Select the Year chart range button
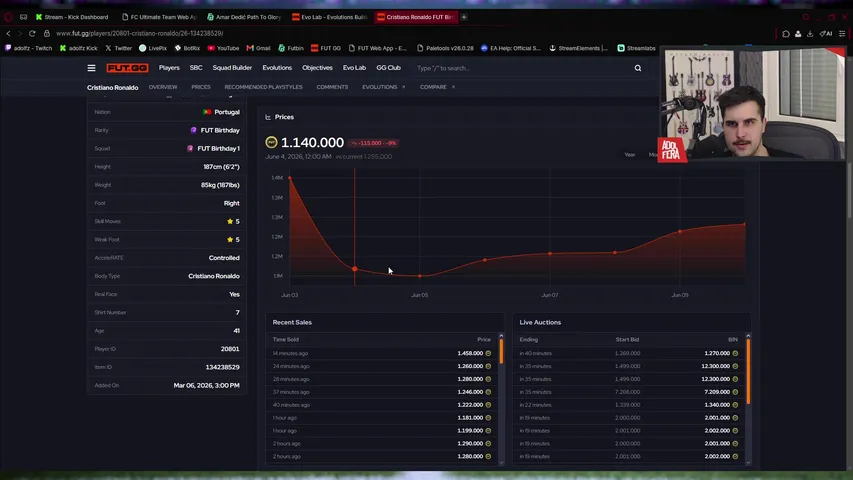 (x=629, y=155)
